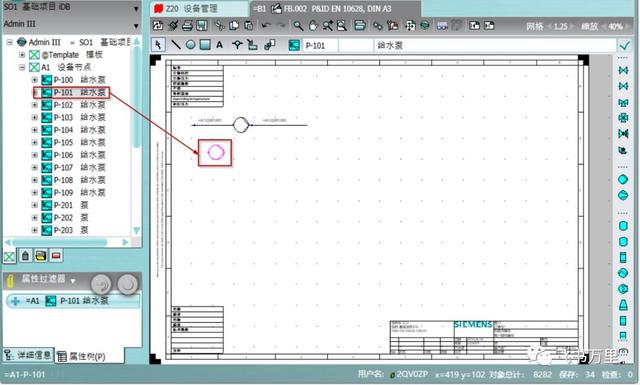Open the 属性过滤器 dropdown arrow
Screen dimensions: 640x385
point(73,281)
